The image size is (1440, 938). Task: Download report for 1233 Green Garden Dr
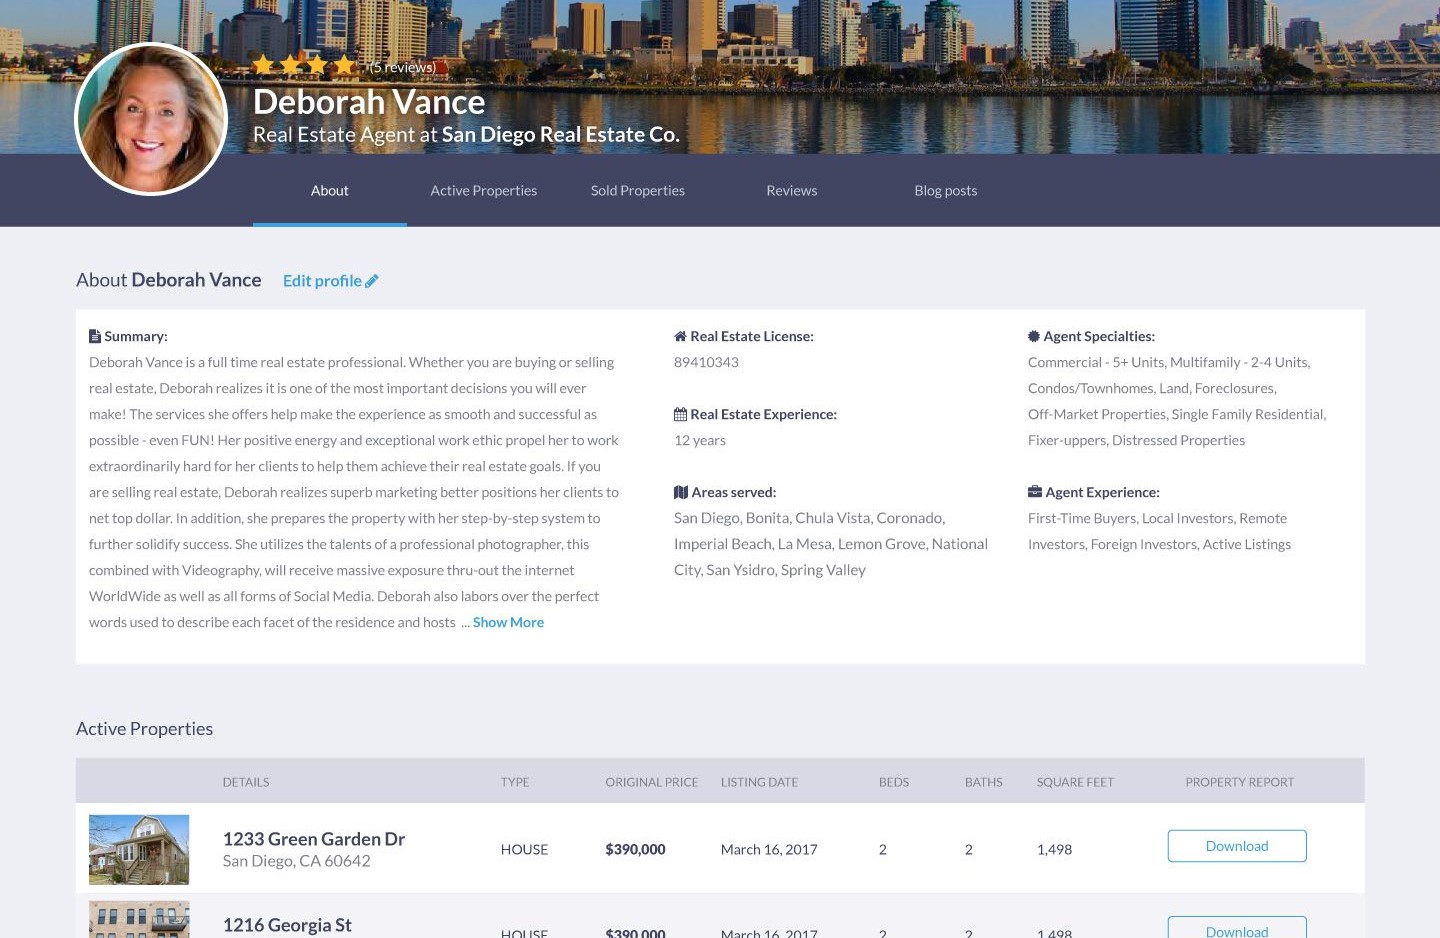[x=1236, y=846]
